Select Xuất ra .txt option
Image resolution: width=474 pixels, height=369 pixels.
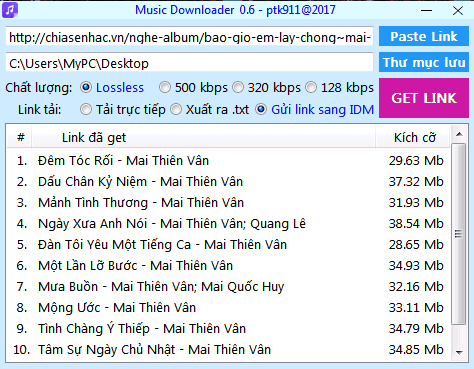[x=210, y=109]
